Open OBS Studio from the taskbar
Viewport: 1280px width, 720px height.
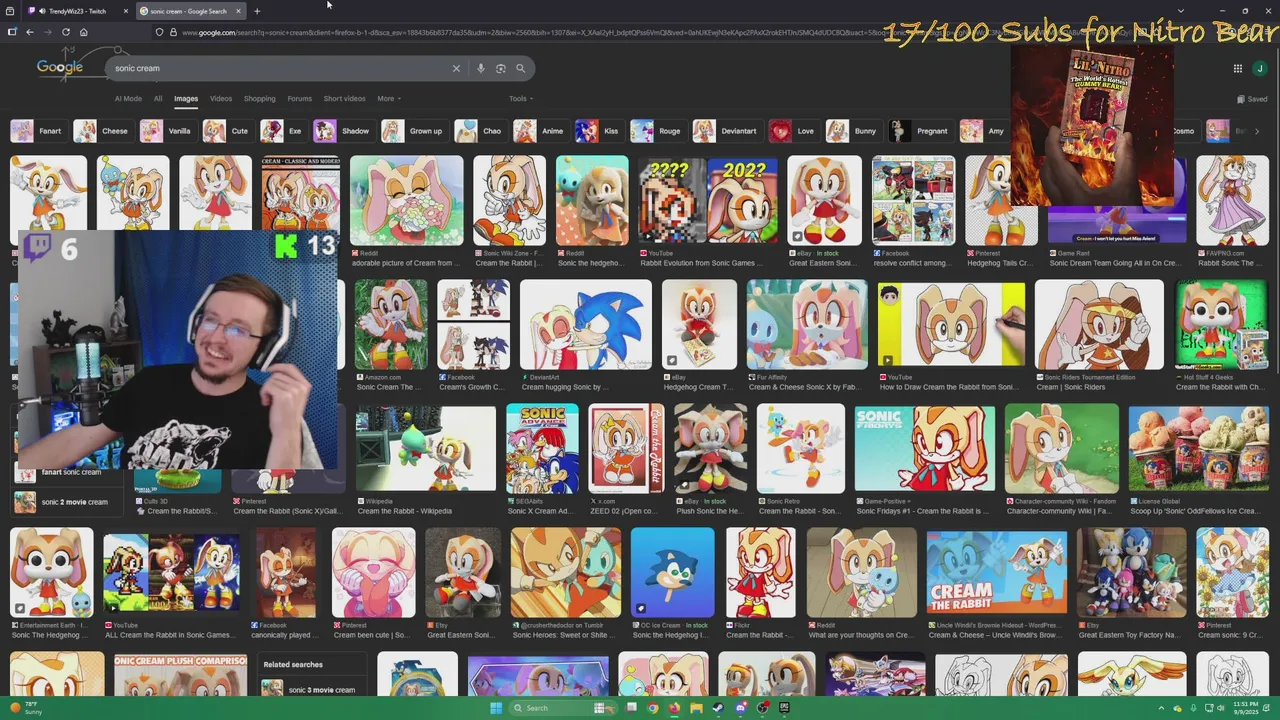(762, 708)
